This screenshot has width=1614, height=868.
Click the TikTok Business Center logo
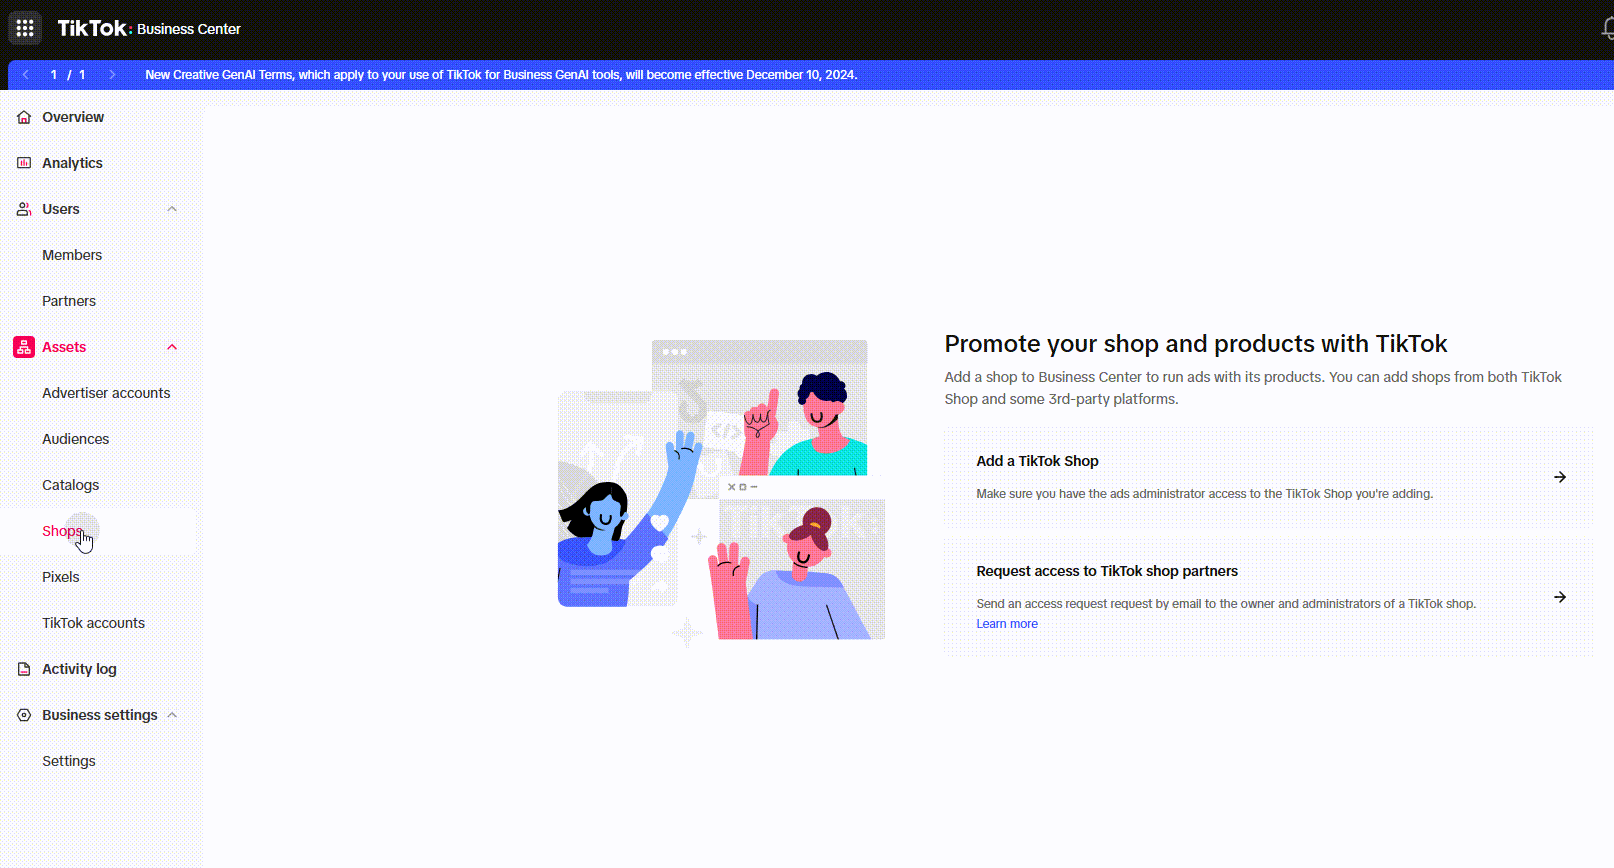click(x=149, y=29)
